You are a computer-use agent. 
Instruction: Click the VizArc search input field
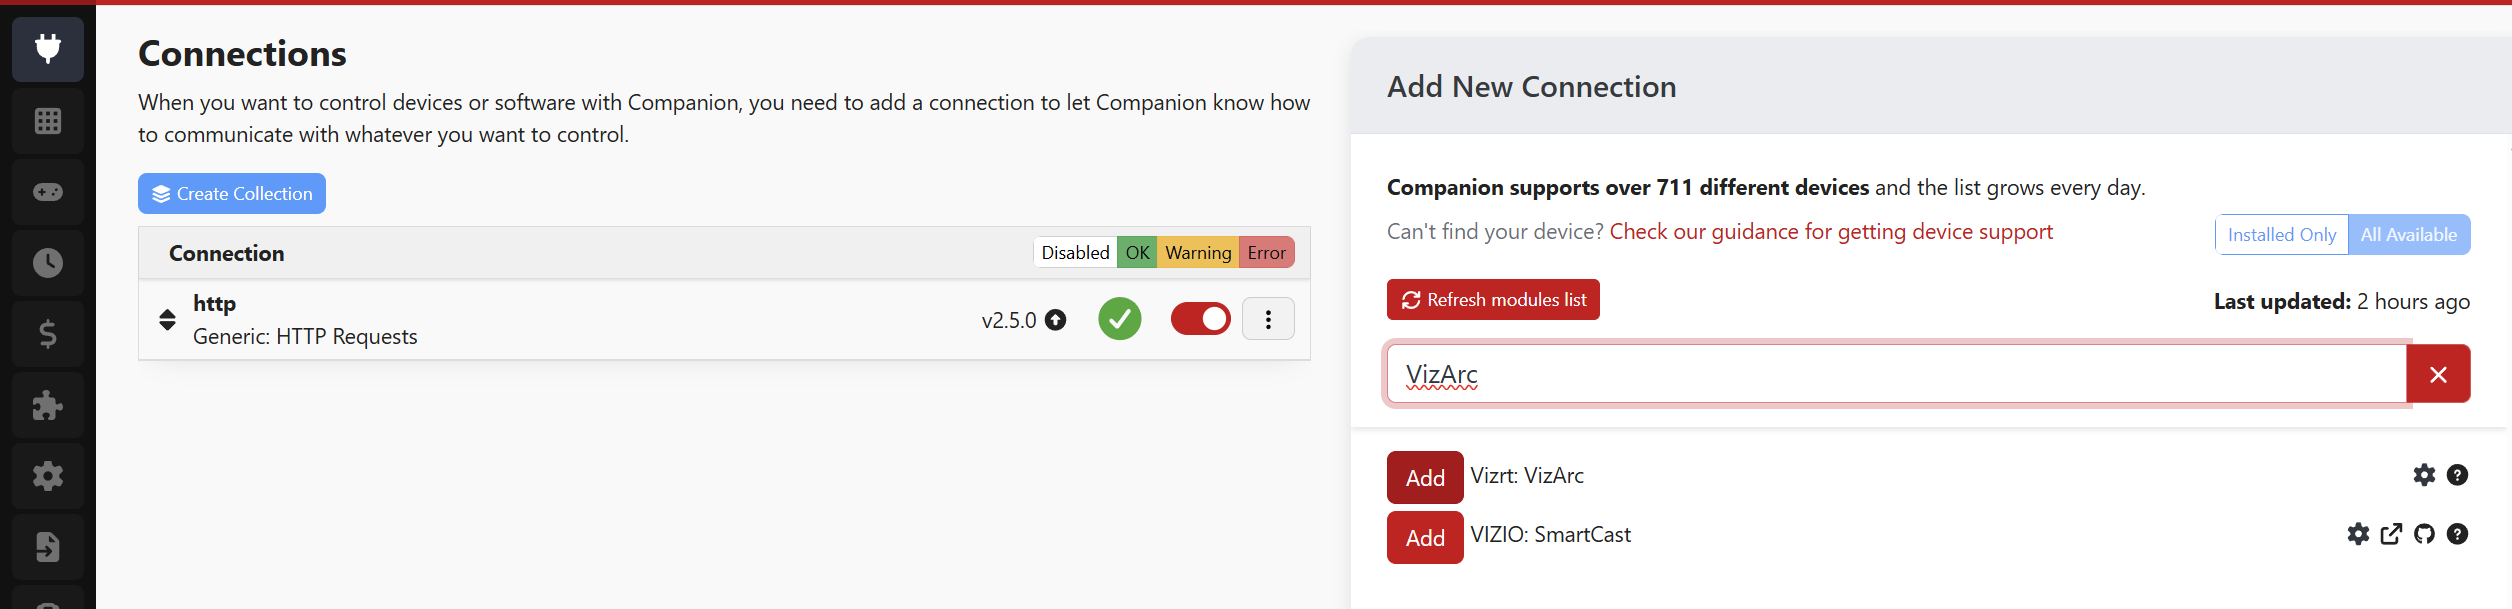point(1895,375)
